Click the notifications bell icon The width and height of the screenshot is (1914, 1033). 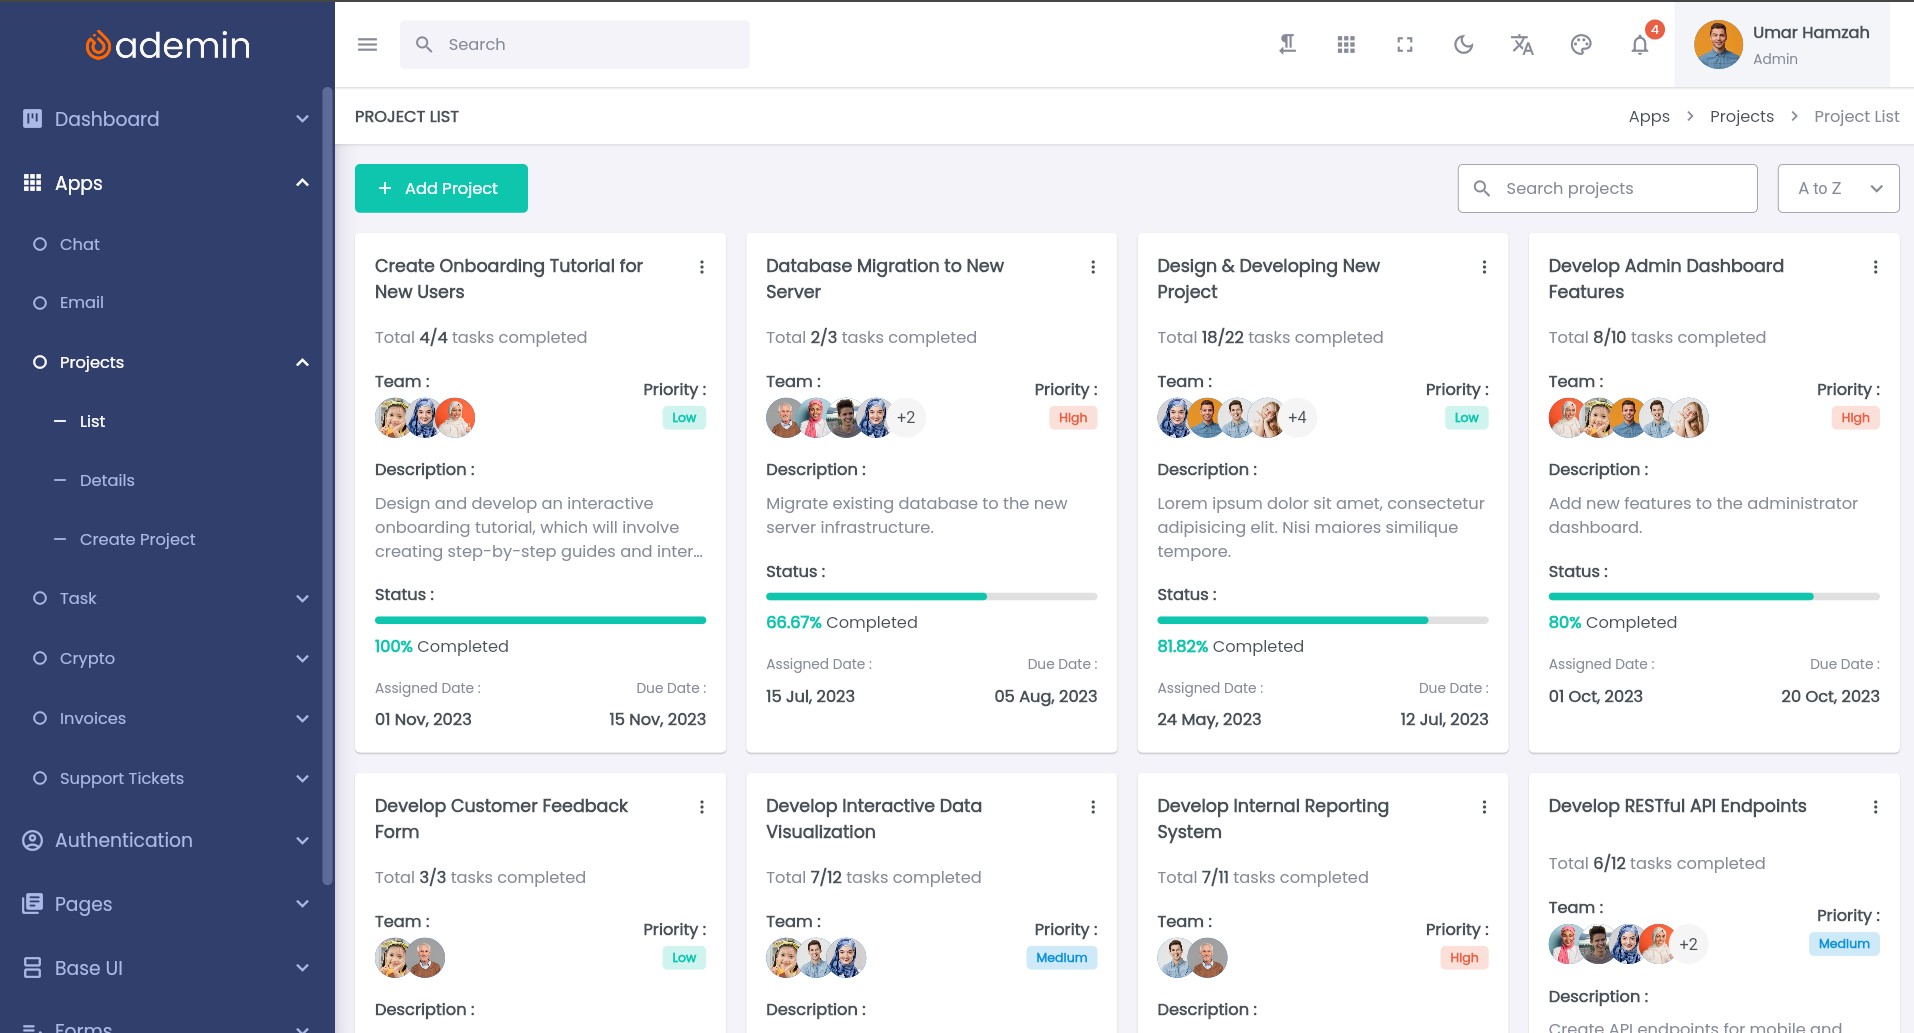click(1639, 45)
